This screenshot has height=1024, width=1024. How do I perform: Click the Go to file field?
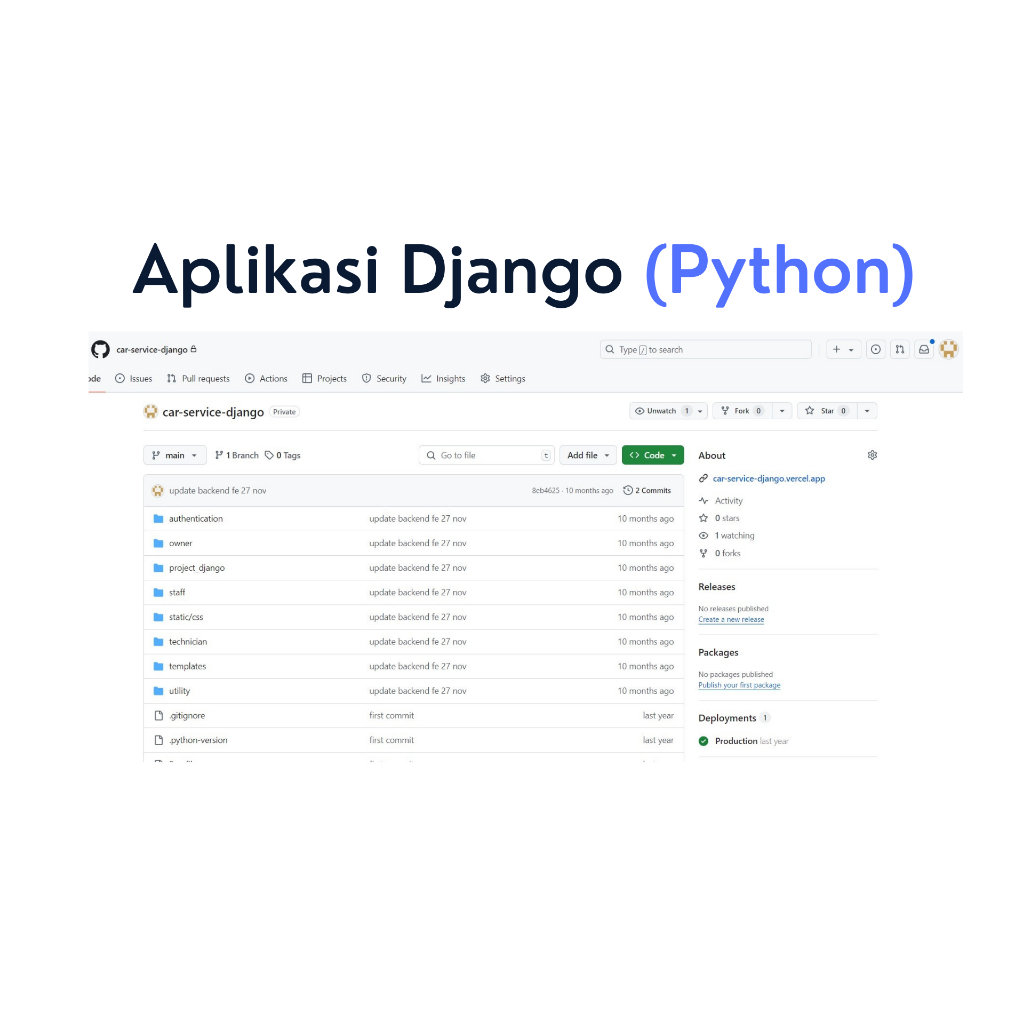(x=487, y=455)
